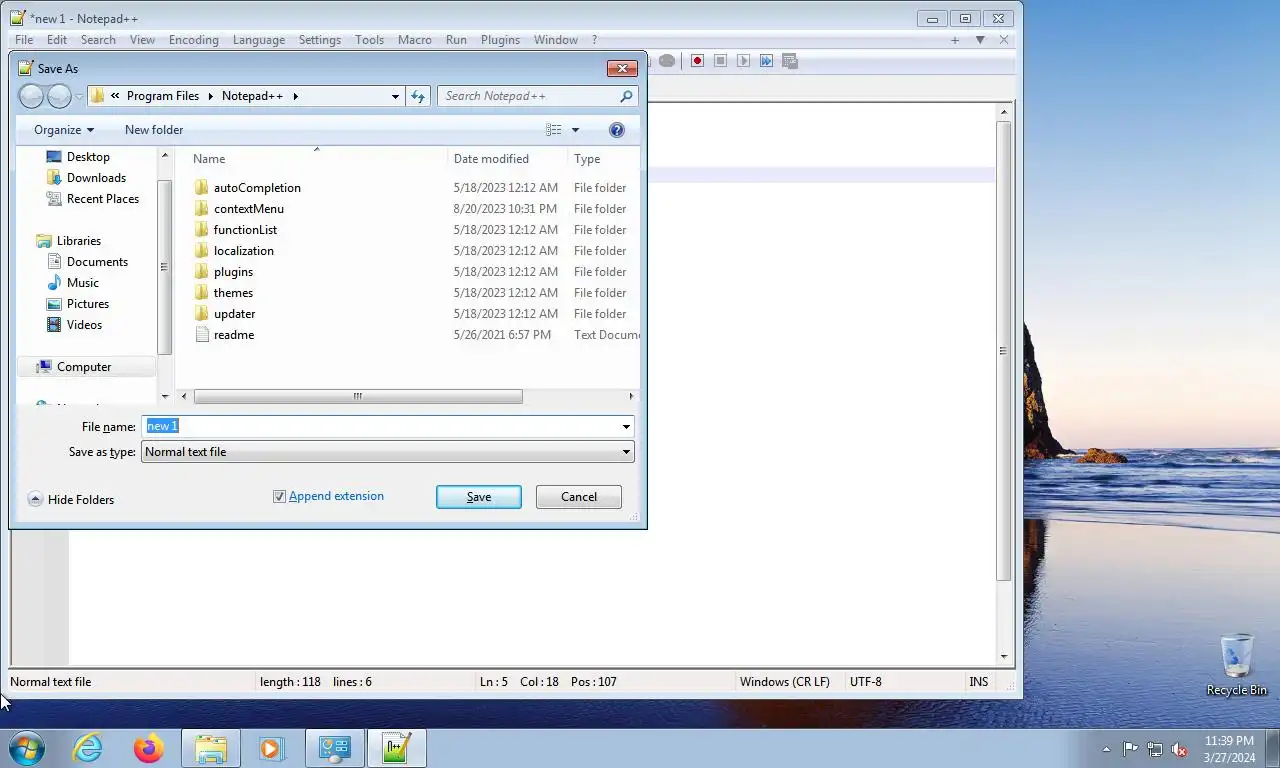Select the autoCompletion folder icon

tap(202, 188)
